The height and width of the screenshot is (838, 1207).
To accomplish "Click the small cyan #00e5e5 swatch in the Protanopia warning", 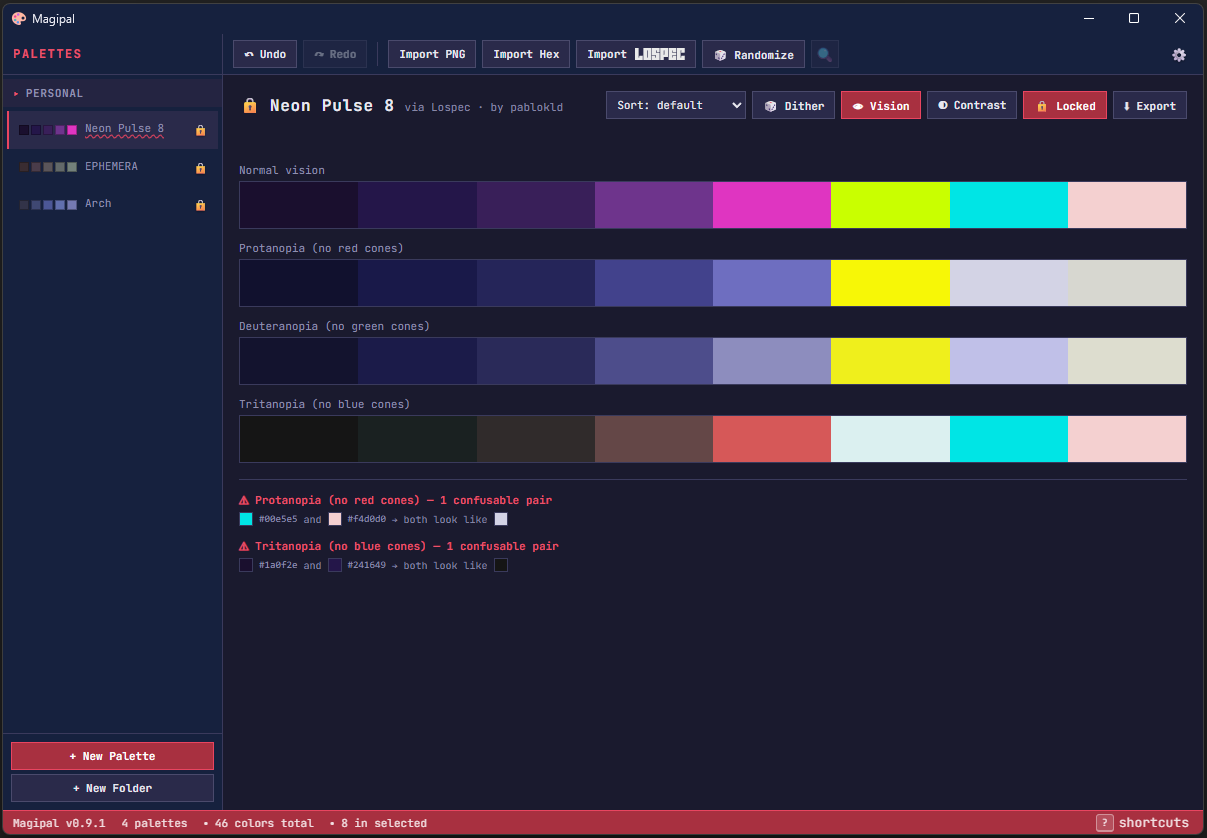I will pos(246,519).
